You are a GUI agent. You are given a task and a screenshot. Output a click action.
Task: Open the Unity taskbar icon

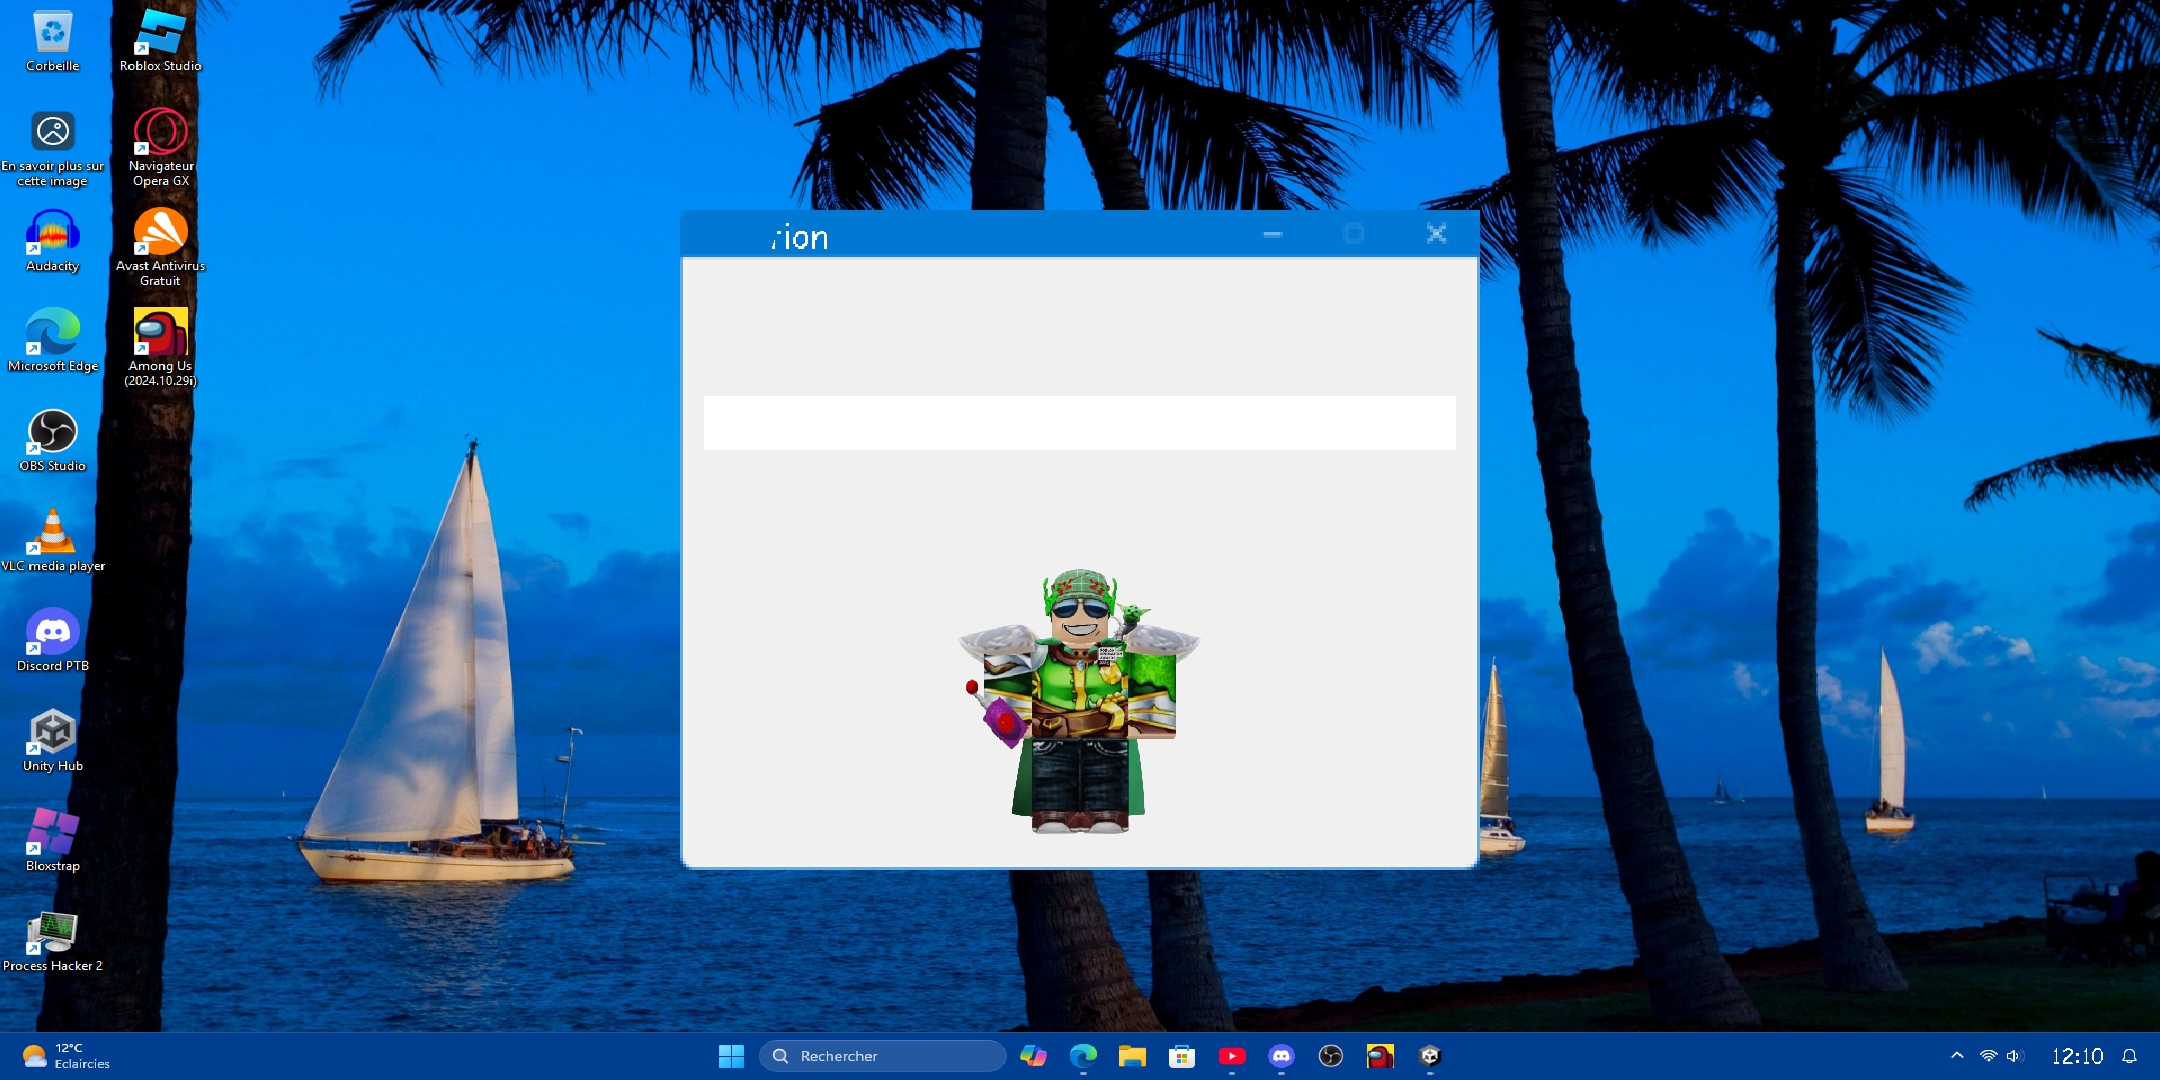(x=1430, y=1056)
